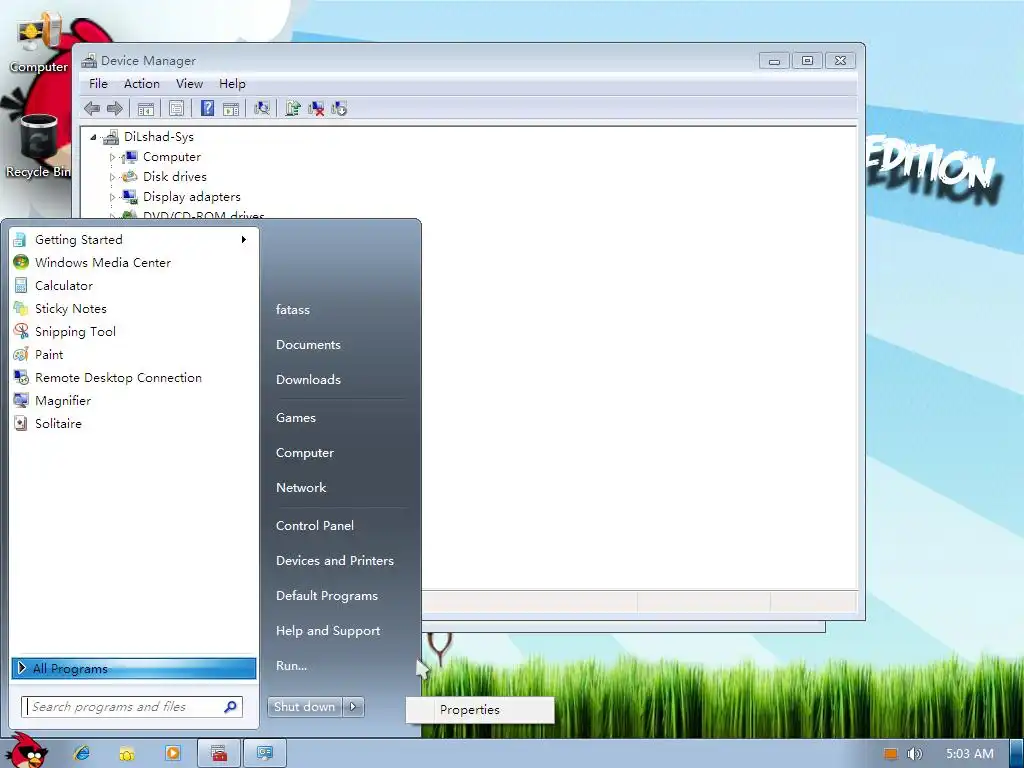Viewport: 1024px width, 768px height.
Task: Click the Uninstall device icon with red X
Action: tap(316, 108)
